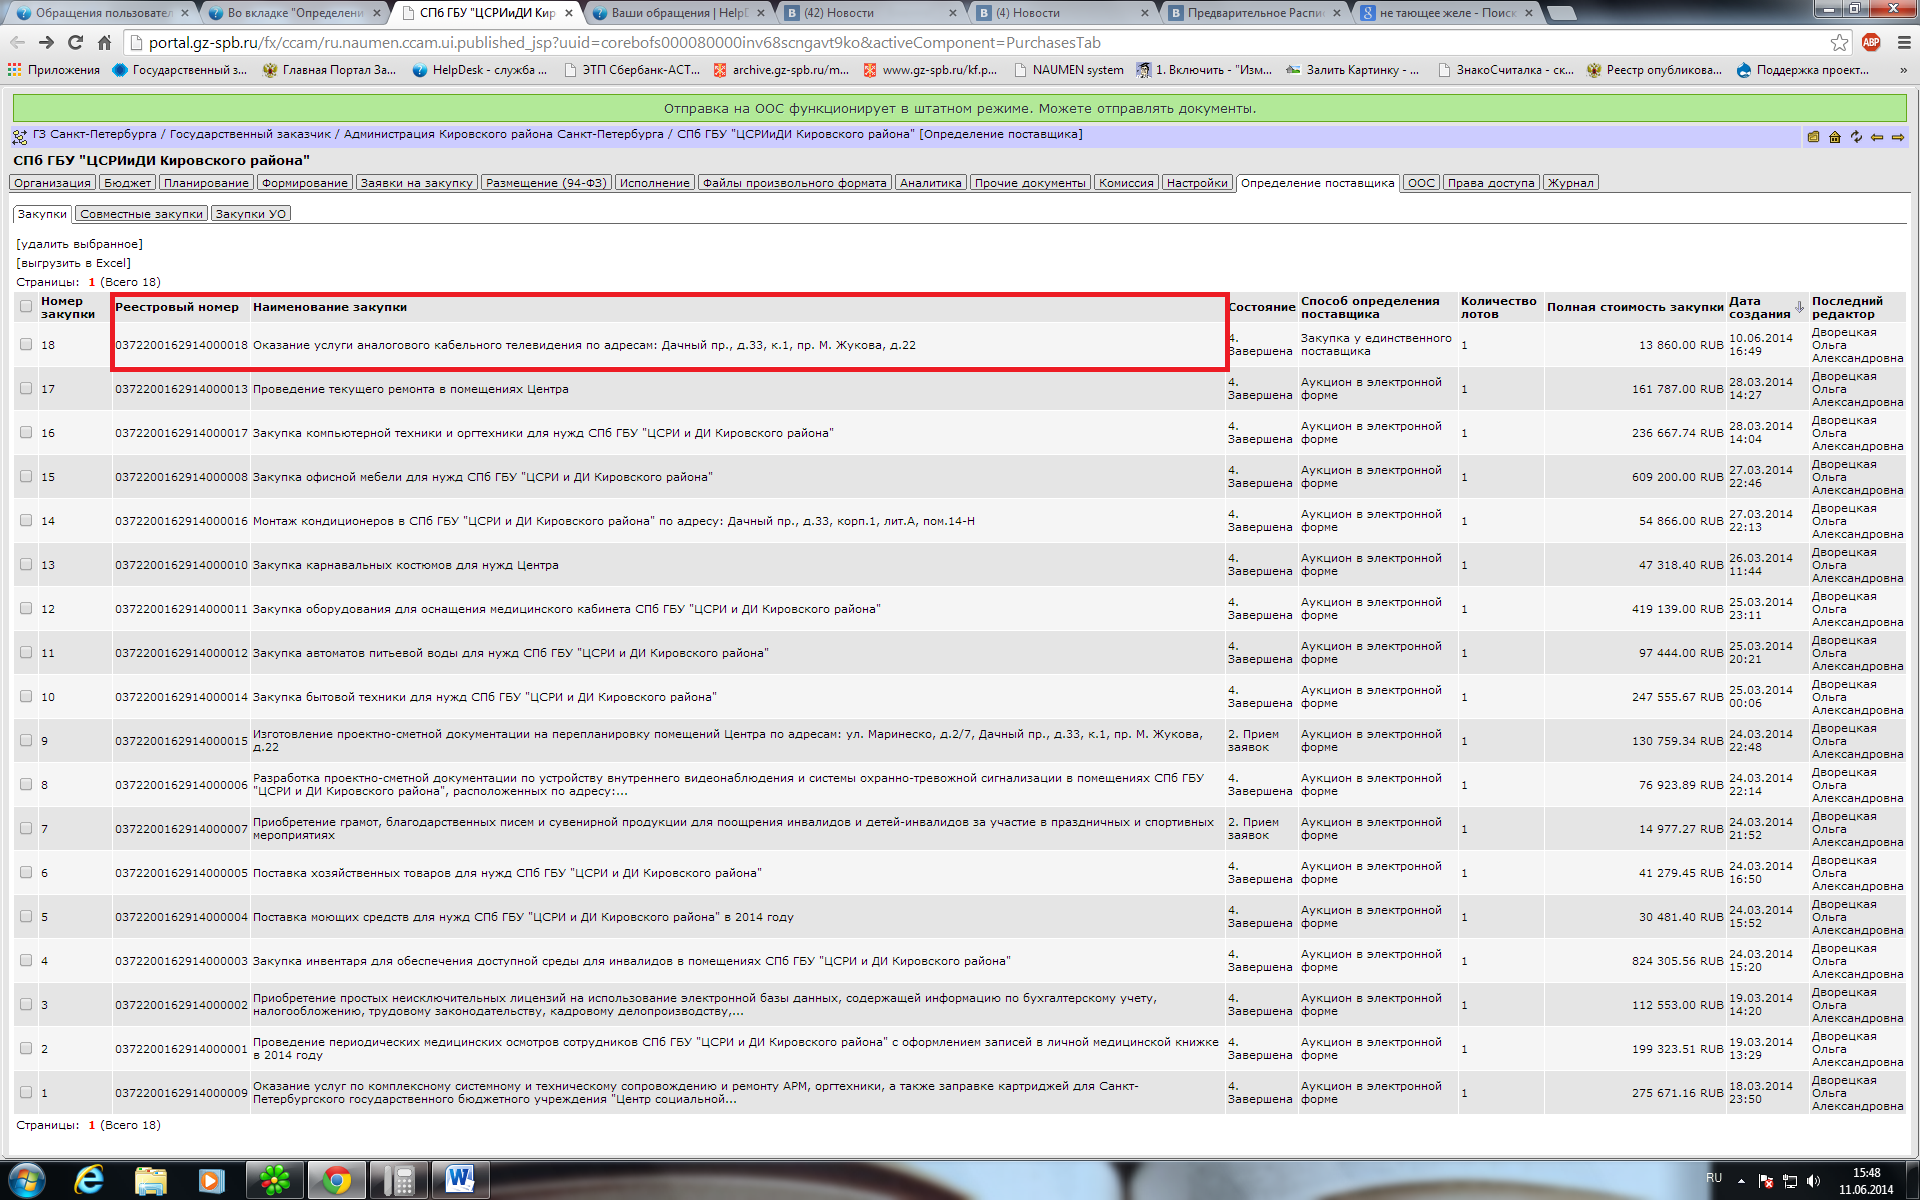
Task: Click the browser address bar
Action: 900,42
